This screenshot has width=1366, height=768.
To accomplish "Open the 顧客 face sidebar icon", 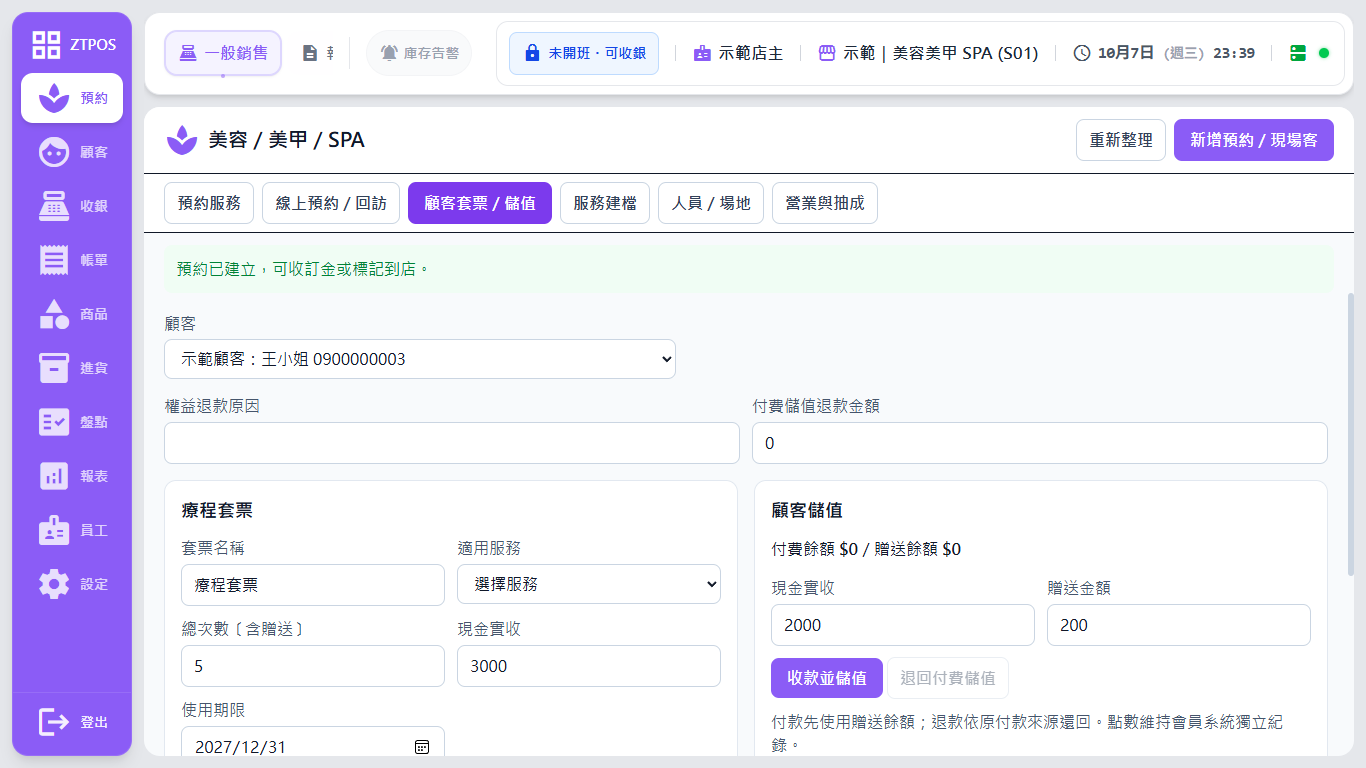I will point(53,152).
